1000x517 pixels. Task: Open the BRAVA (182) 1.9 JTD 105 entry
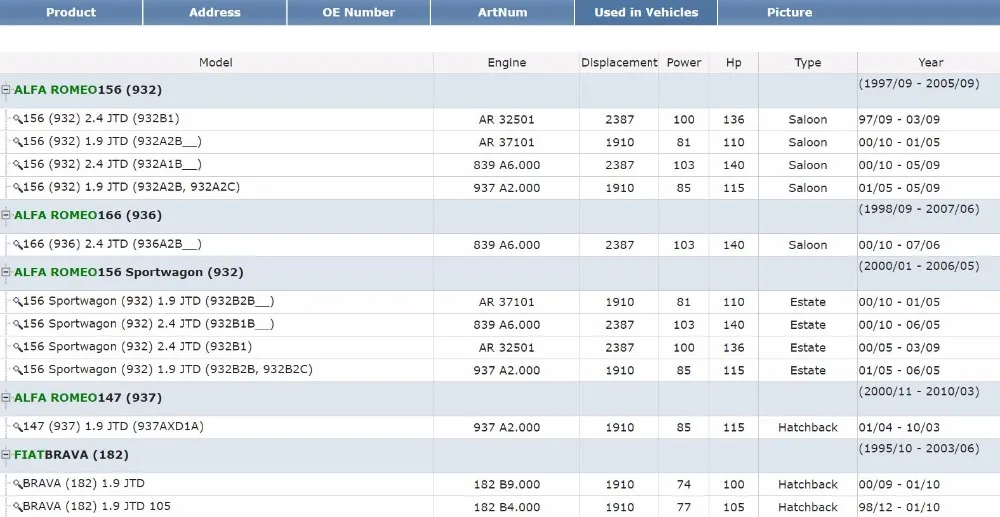tap(97, 506)
